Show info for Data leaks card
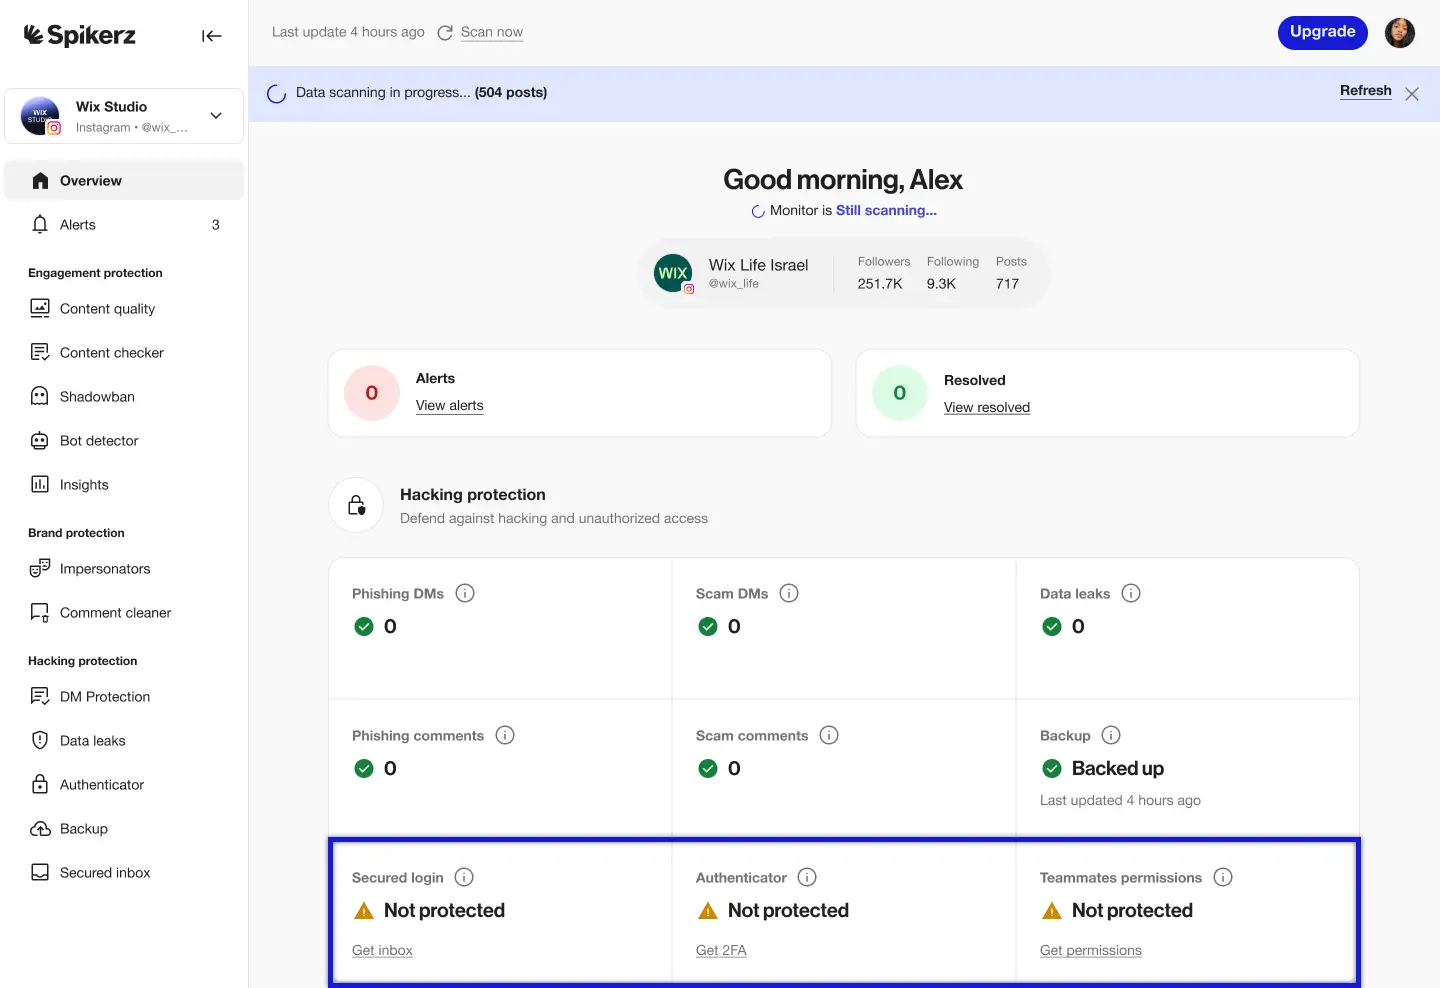 (x=1131, y=593)
